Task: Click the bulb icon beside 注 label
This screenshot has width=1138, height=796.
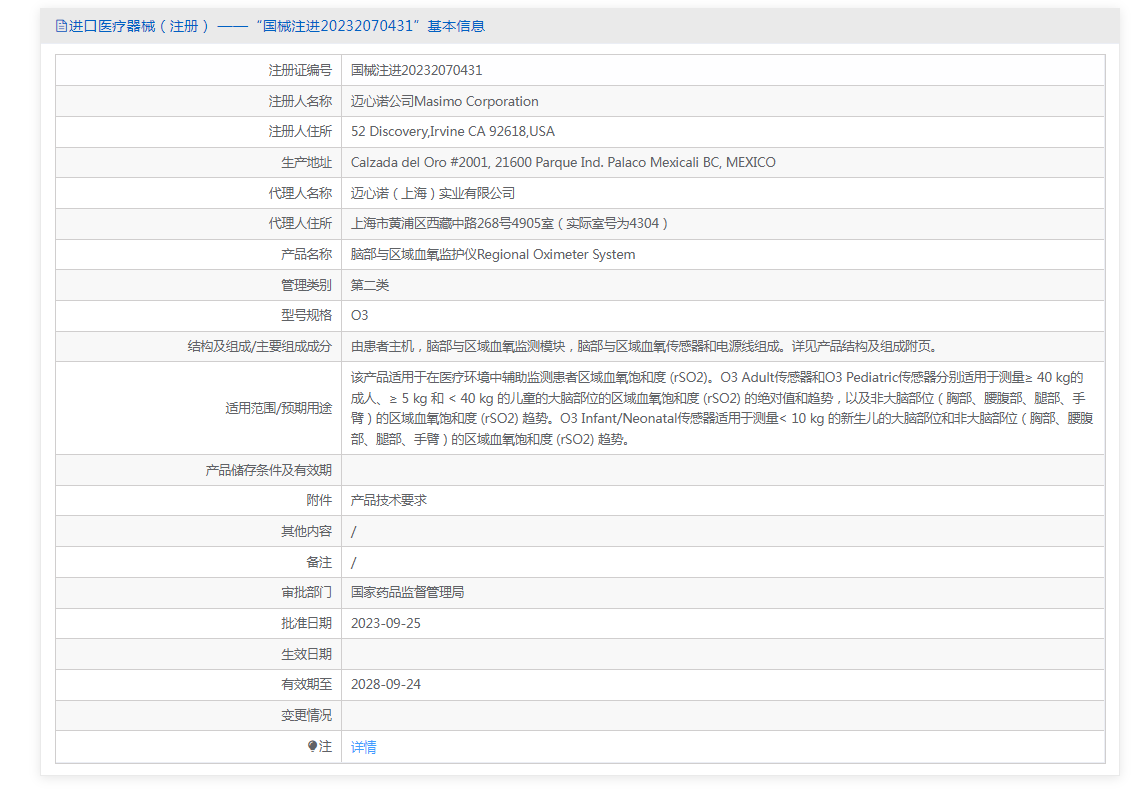Action: coord(312,746)
